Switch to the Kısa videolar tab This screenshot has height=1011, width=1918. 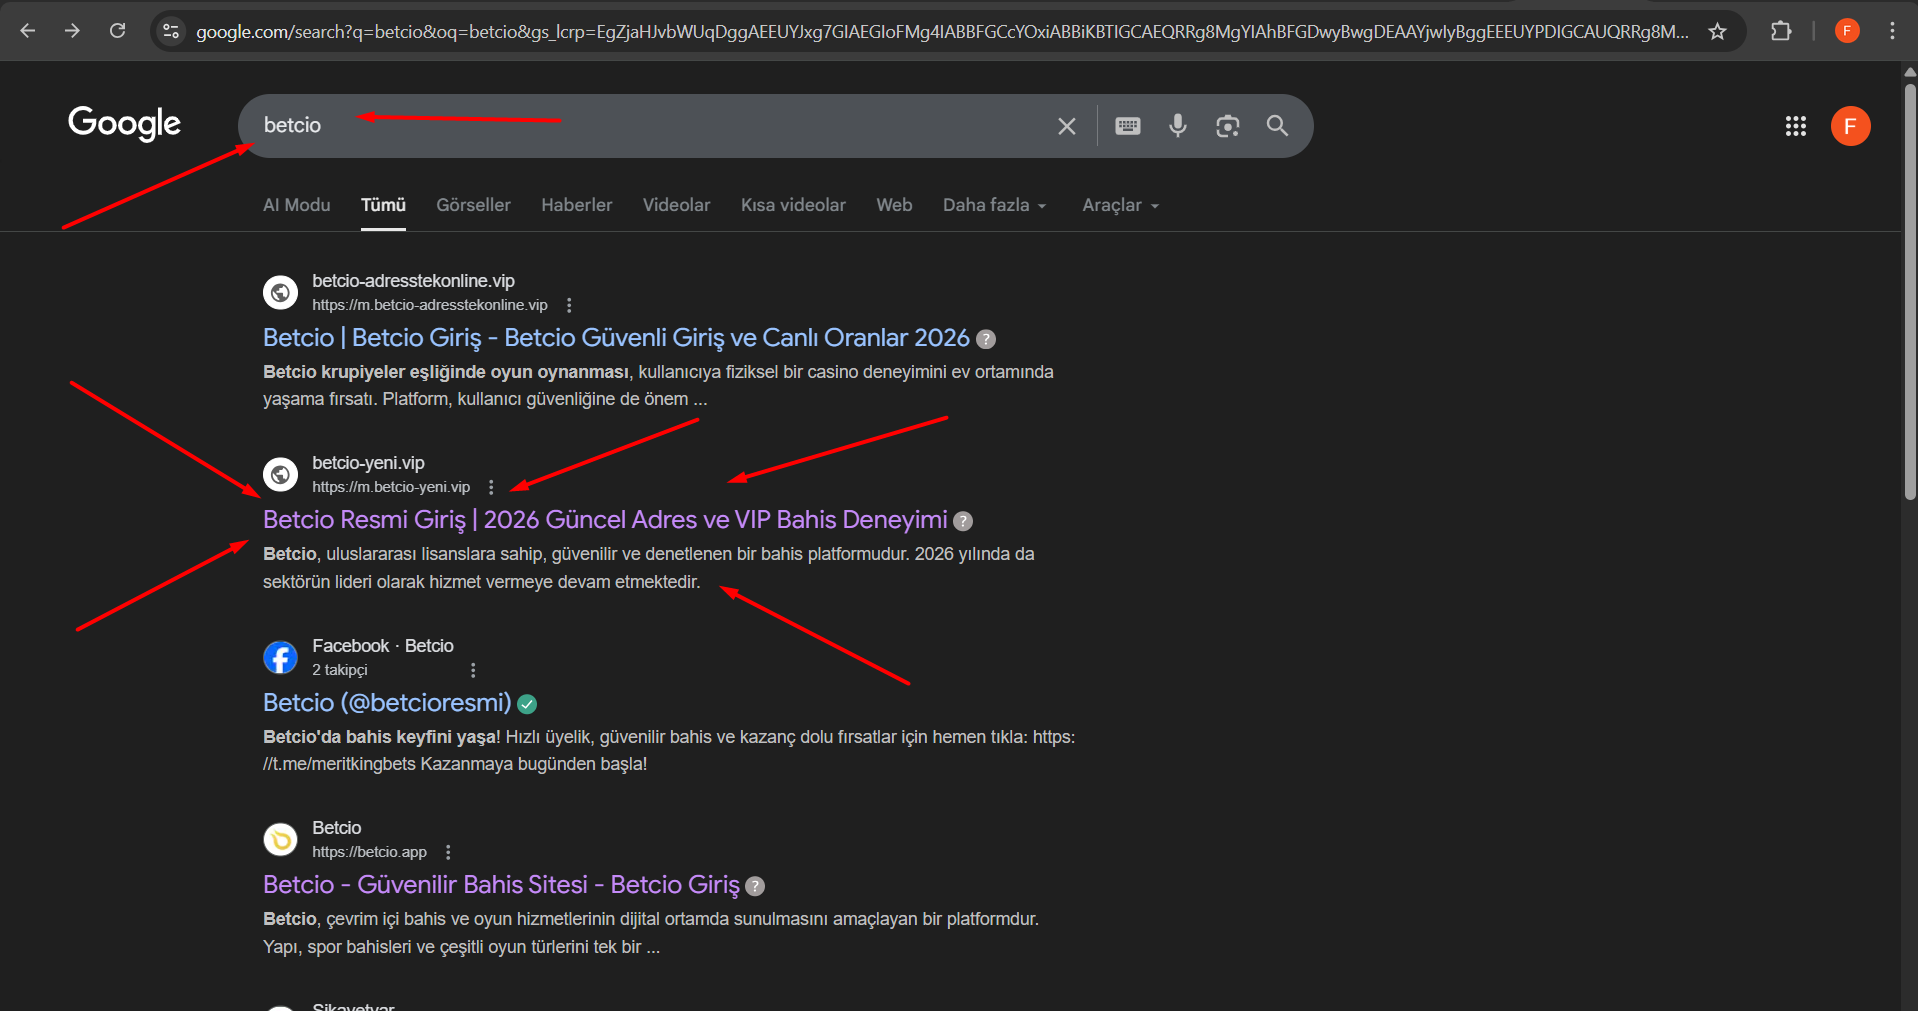click(793, 205)
